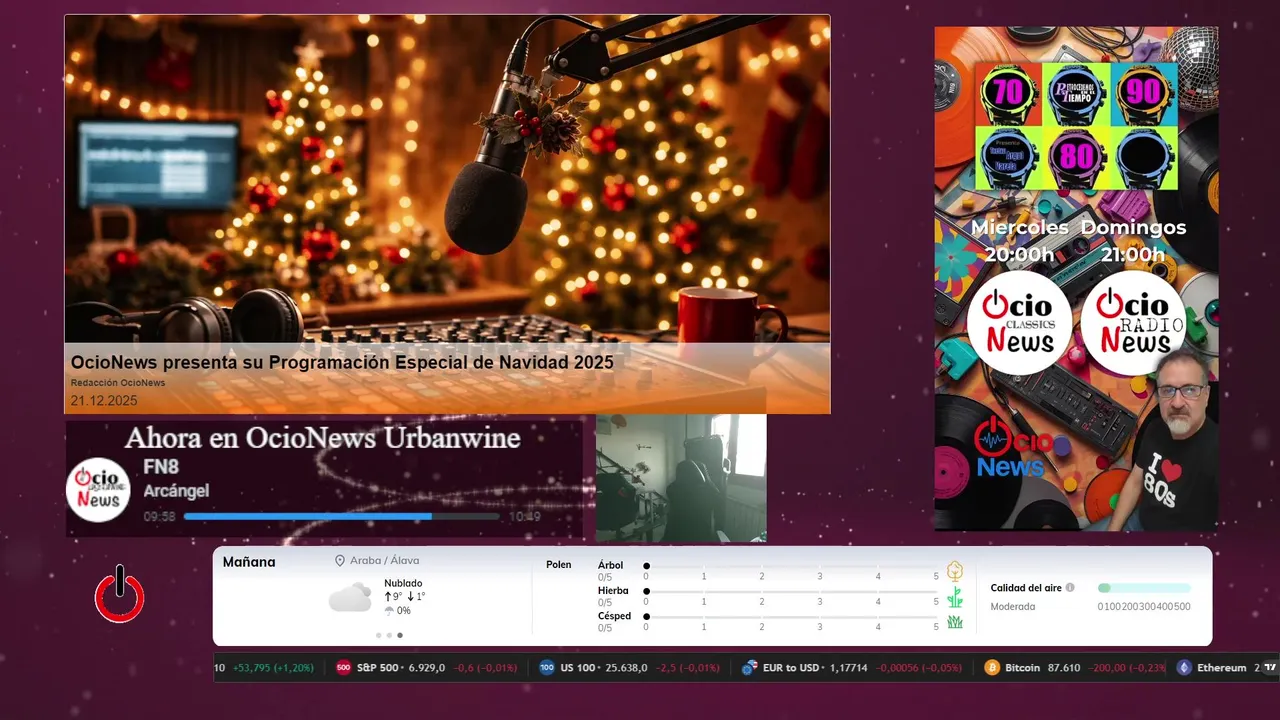Click the first dot in weather carousel

pos(378,635)
